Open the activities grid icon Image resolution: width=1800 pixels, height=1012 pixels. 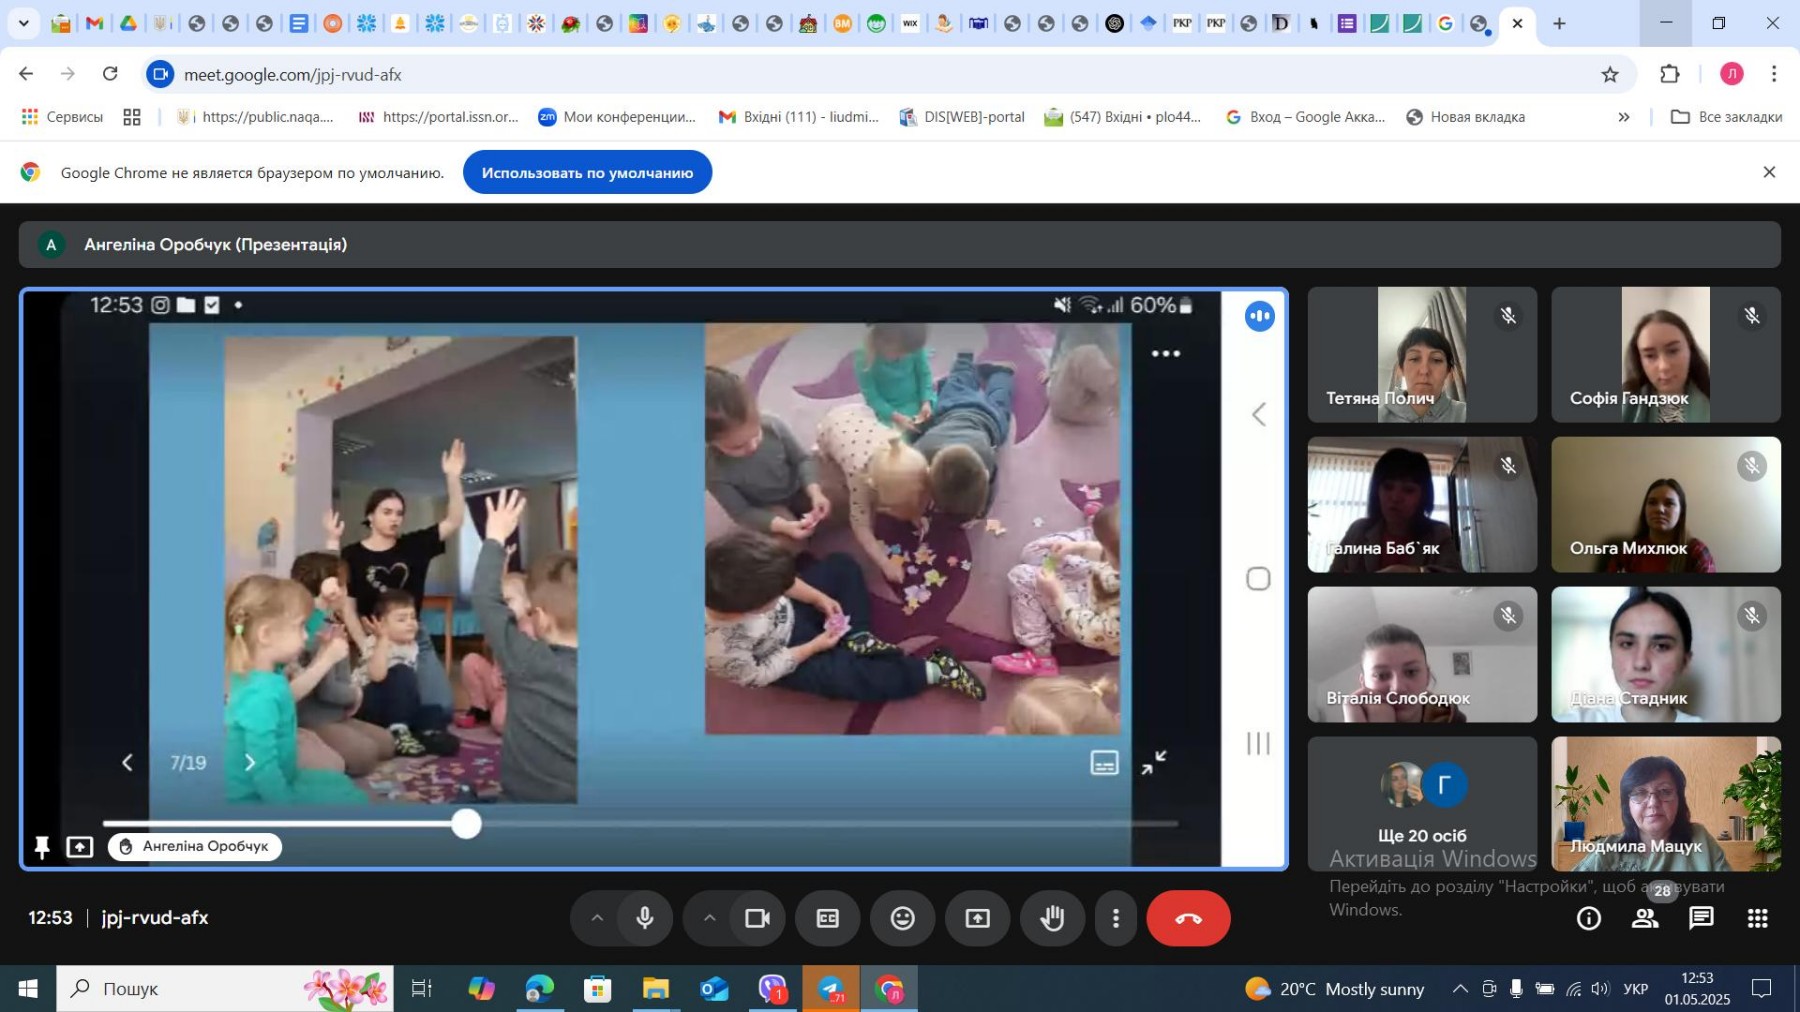[1757, 918]
